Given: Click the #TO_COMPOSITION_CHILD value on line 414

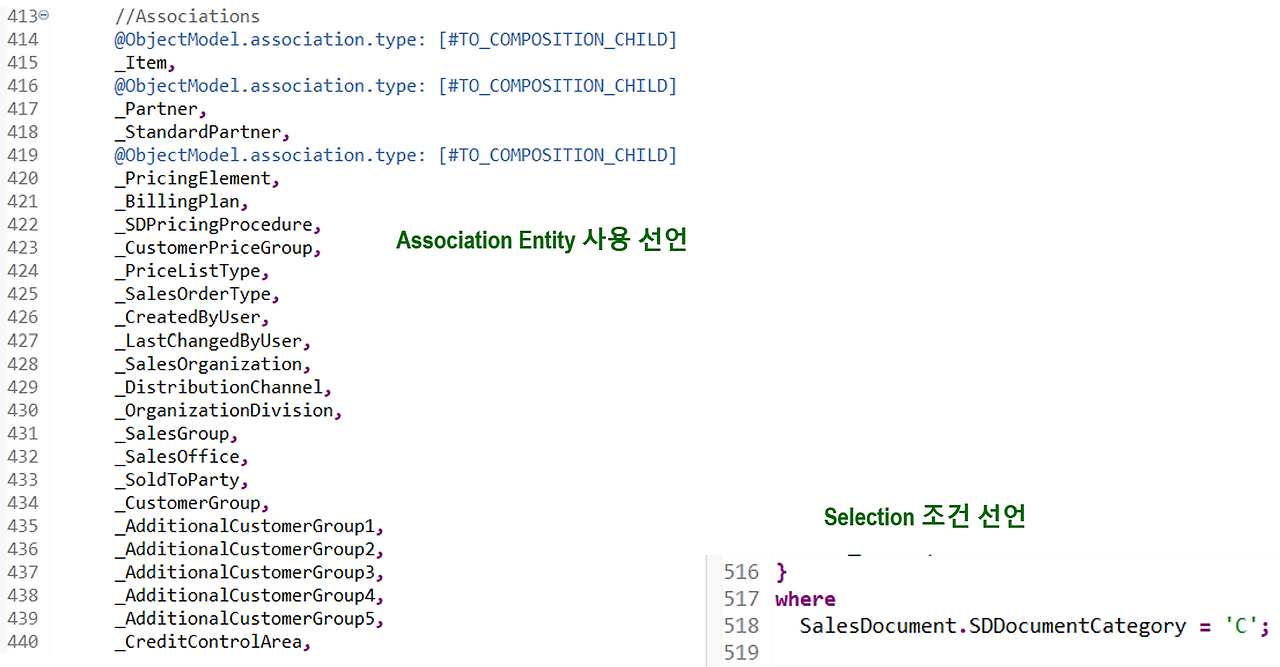Looking at the screenshot, I should [x=557, y=39].
